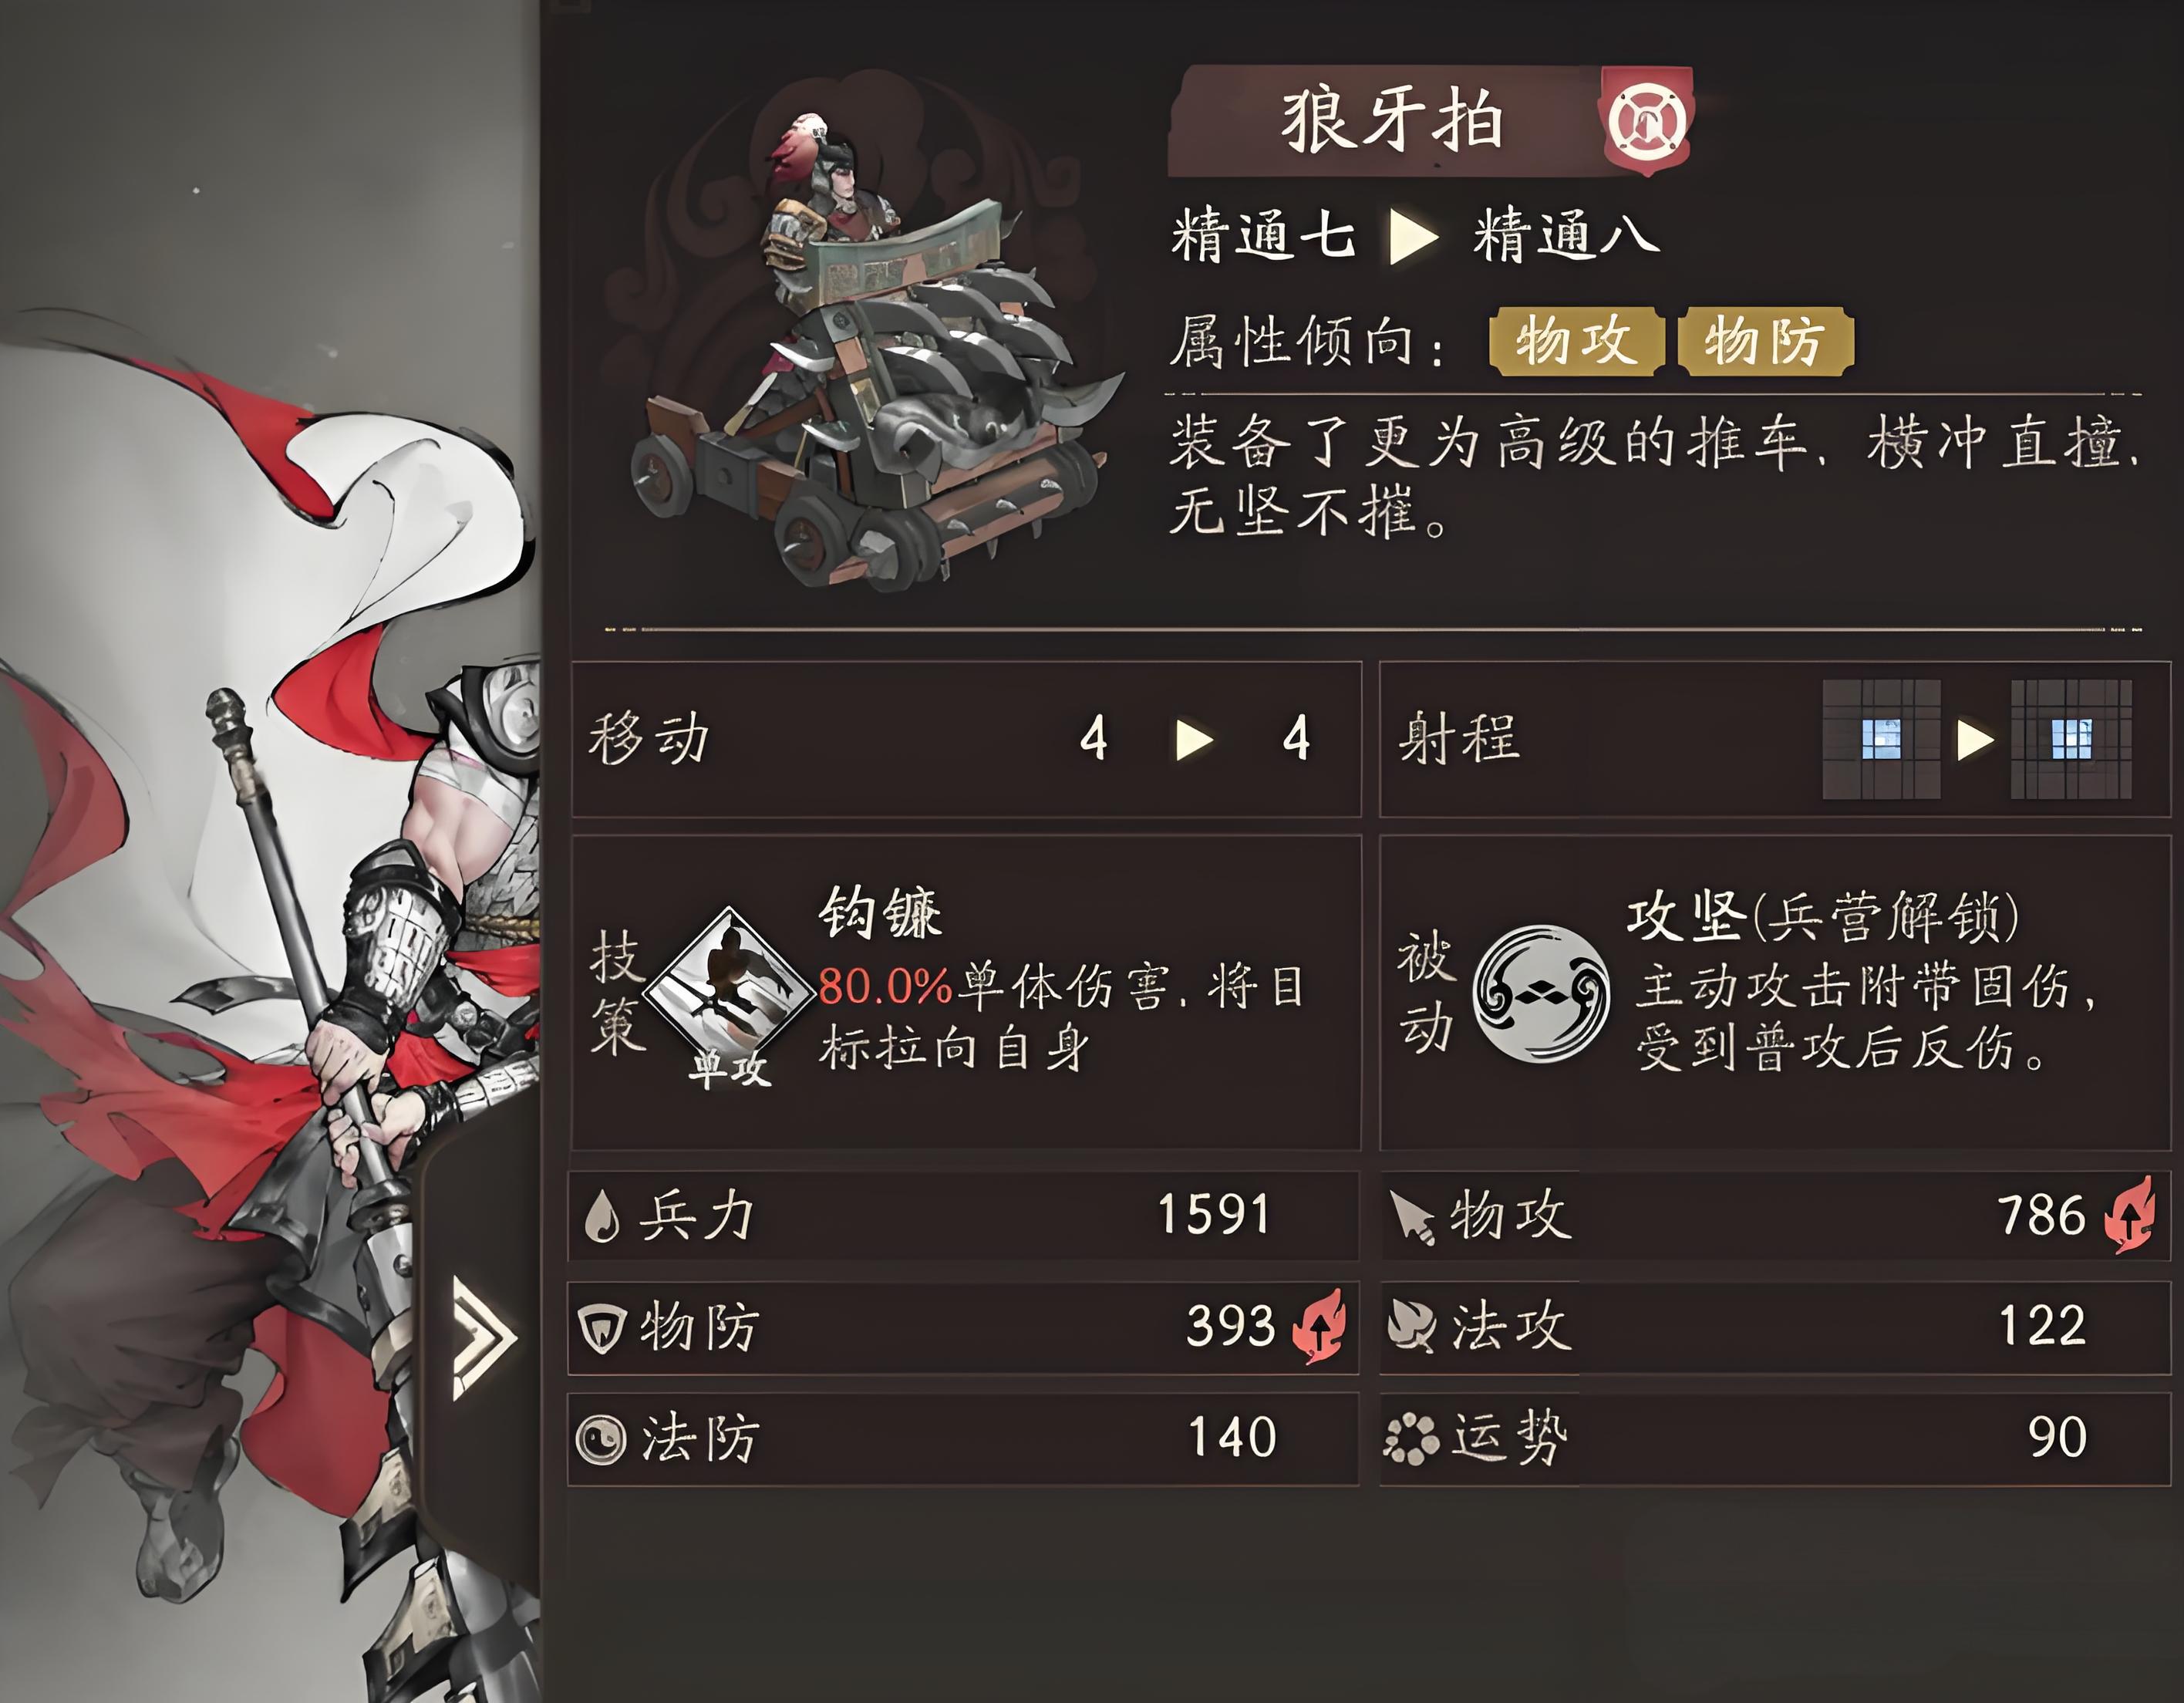
Task: Click the 法攻 leaf icon
Action: point(1412,1327)
